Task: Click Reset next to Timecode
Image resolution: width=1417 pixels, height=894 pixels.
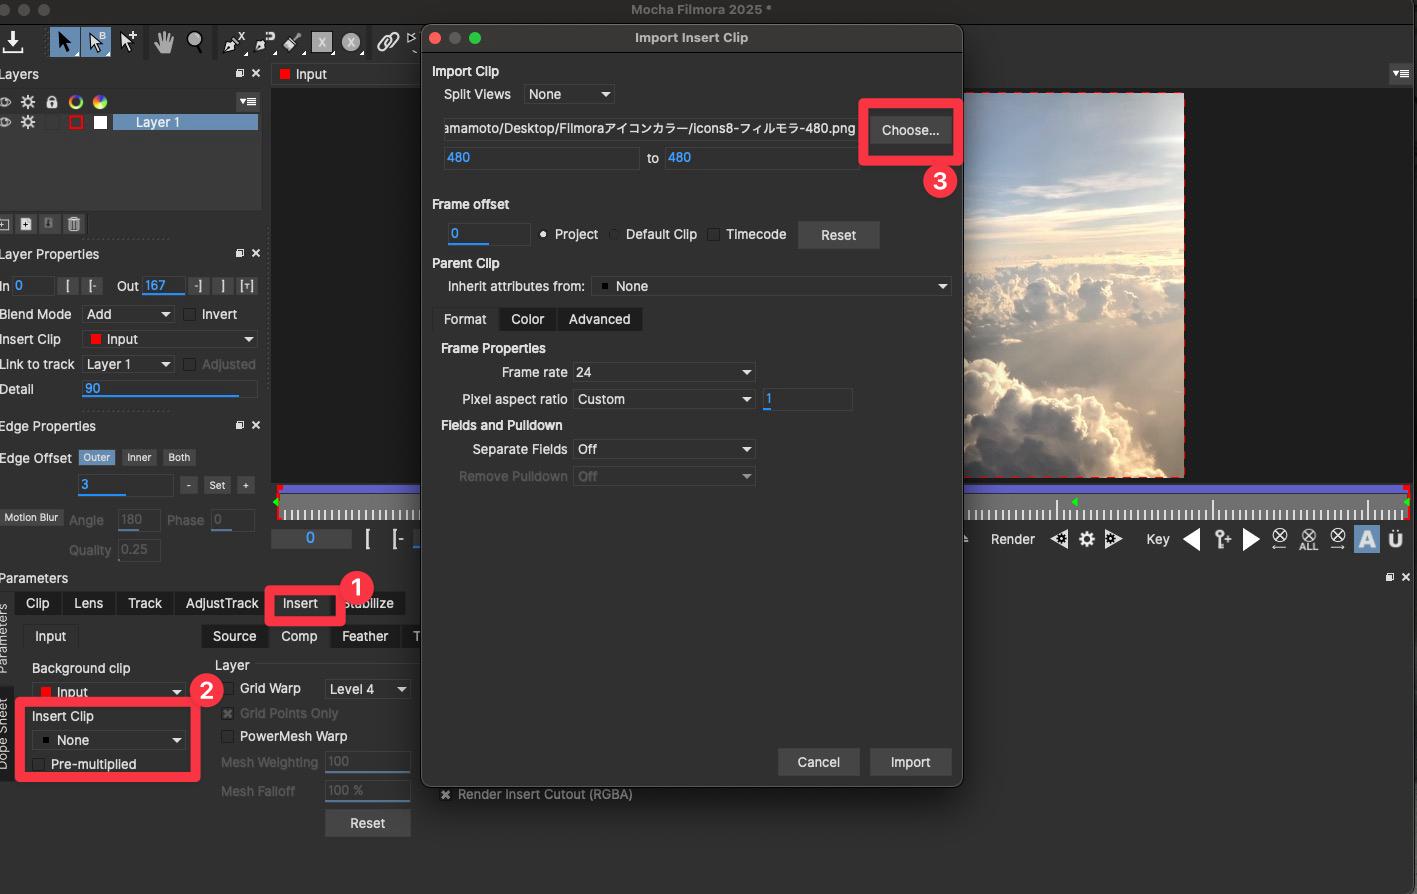Action: point(838,235)
